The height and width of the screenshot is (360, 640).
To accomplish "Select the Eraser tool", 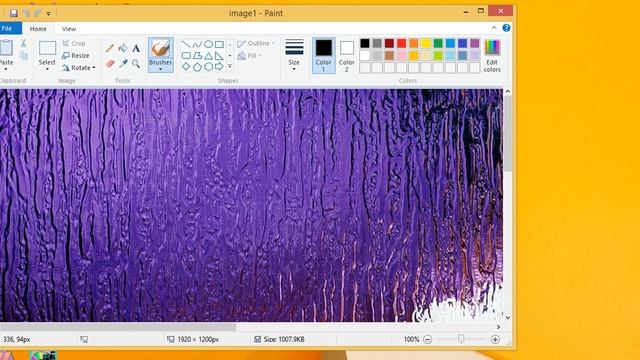I will (x=110, y=64).
